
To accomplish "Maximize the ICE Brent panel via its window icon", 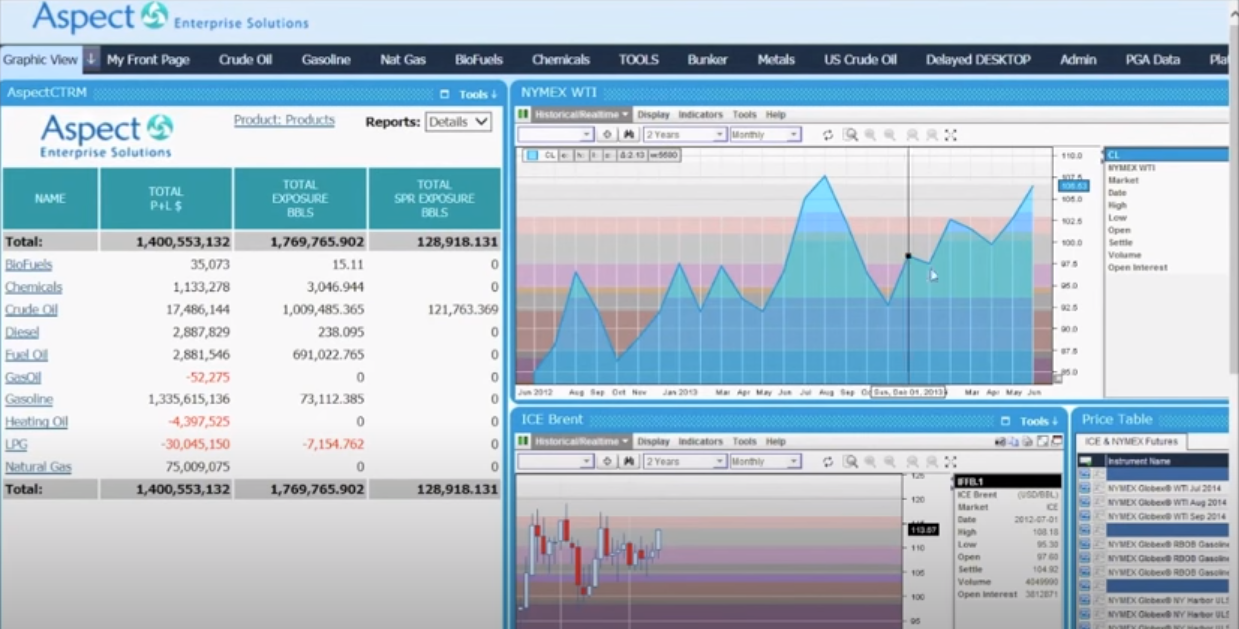I will [1006, 421].
